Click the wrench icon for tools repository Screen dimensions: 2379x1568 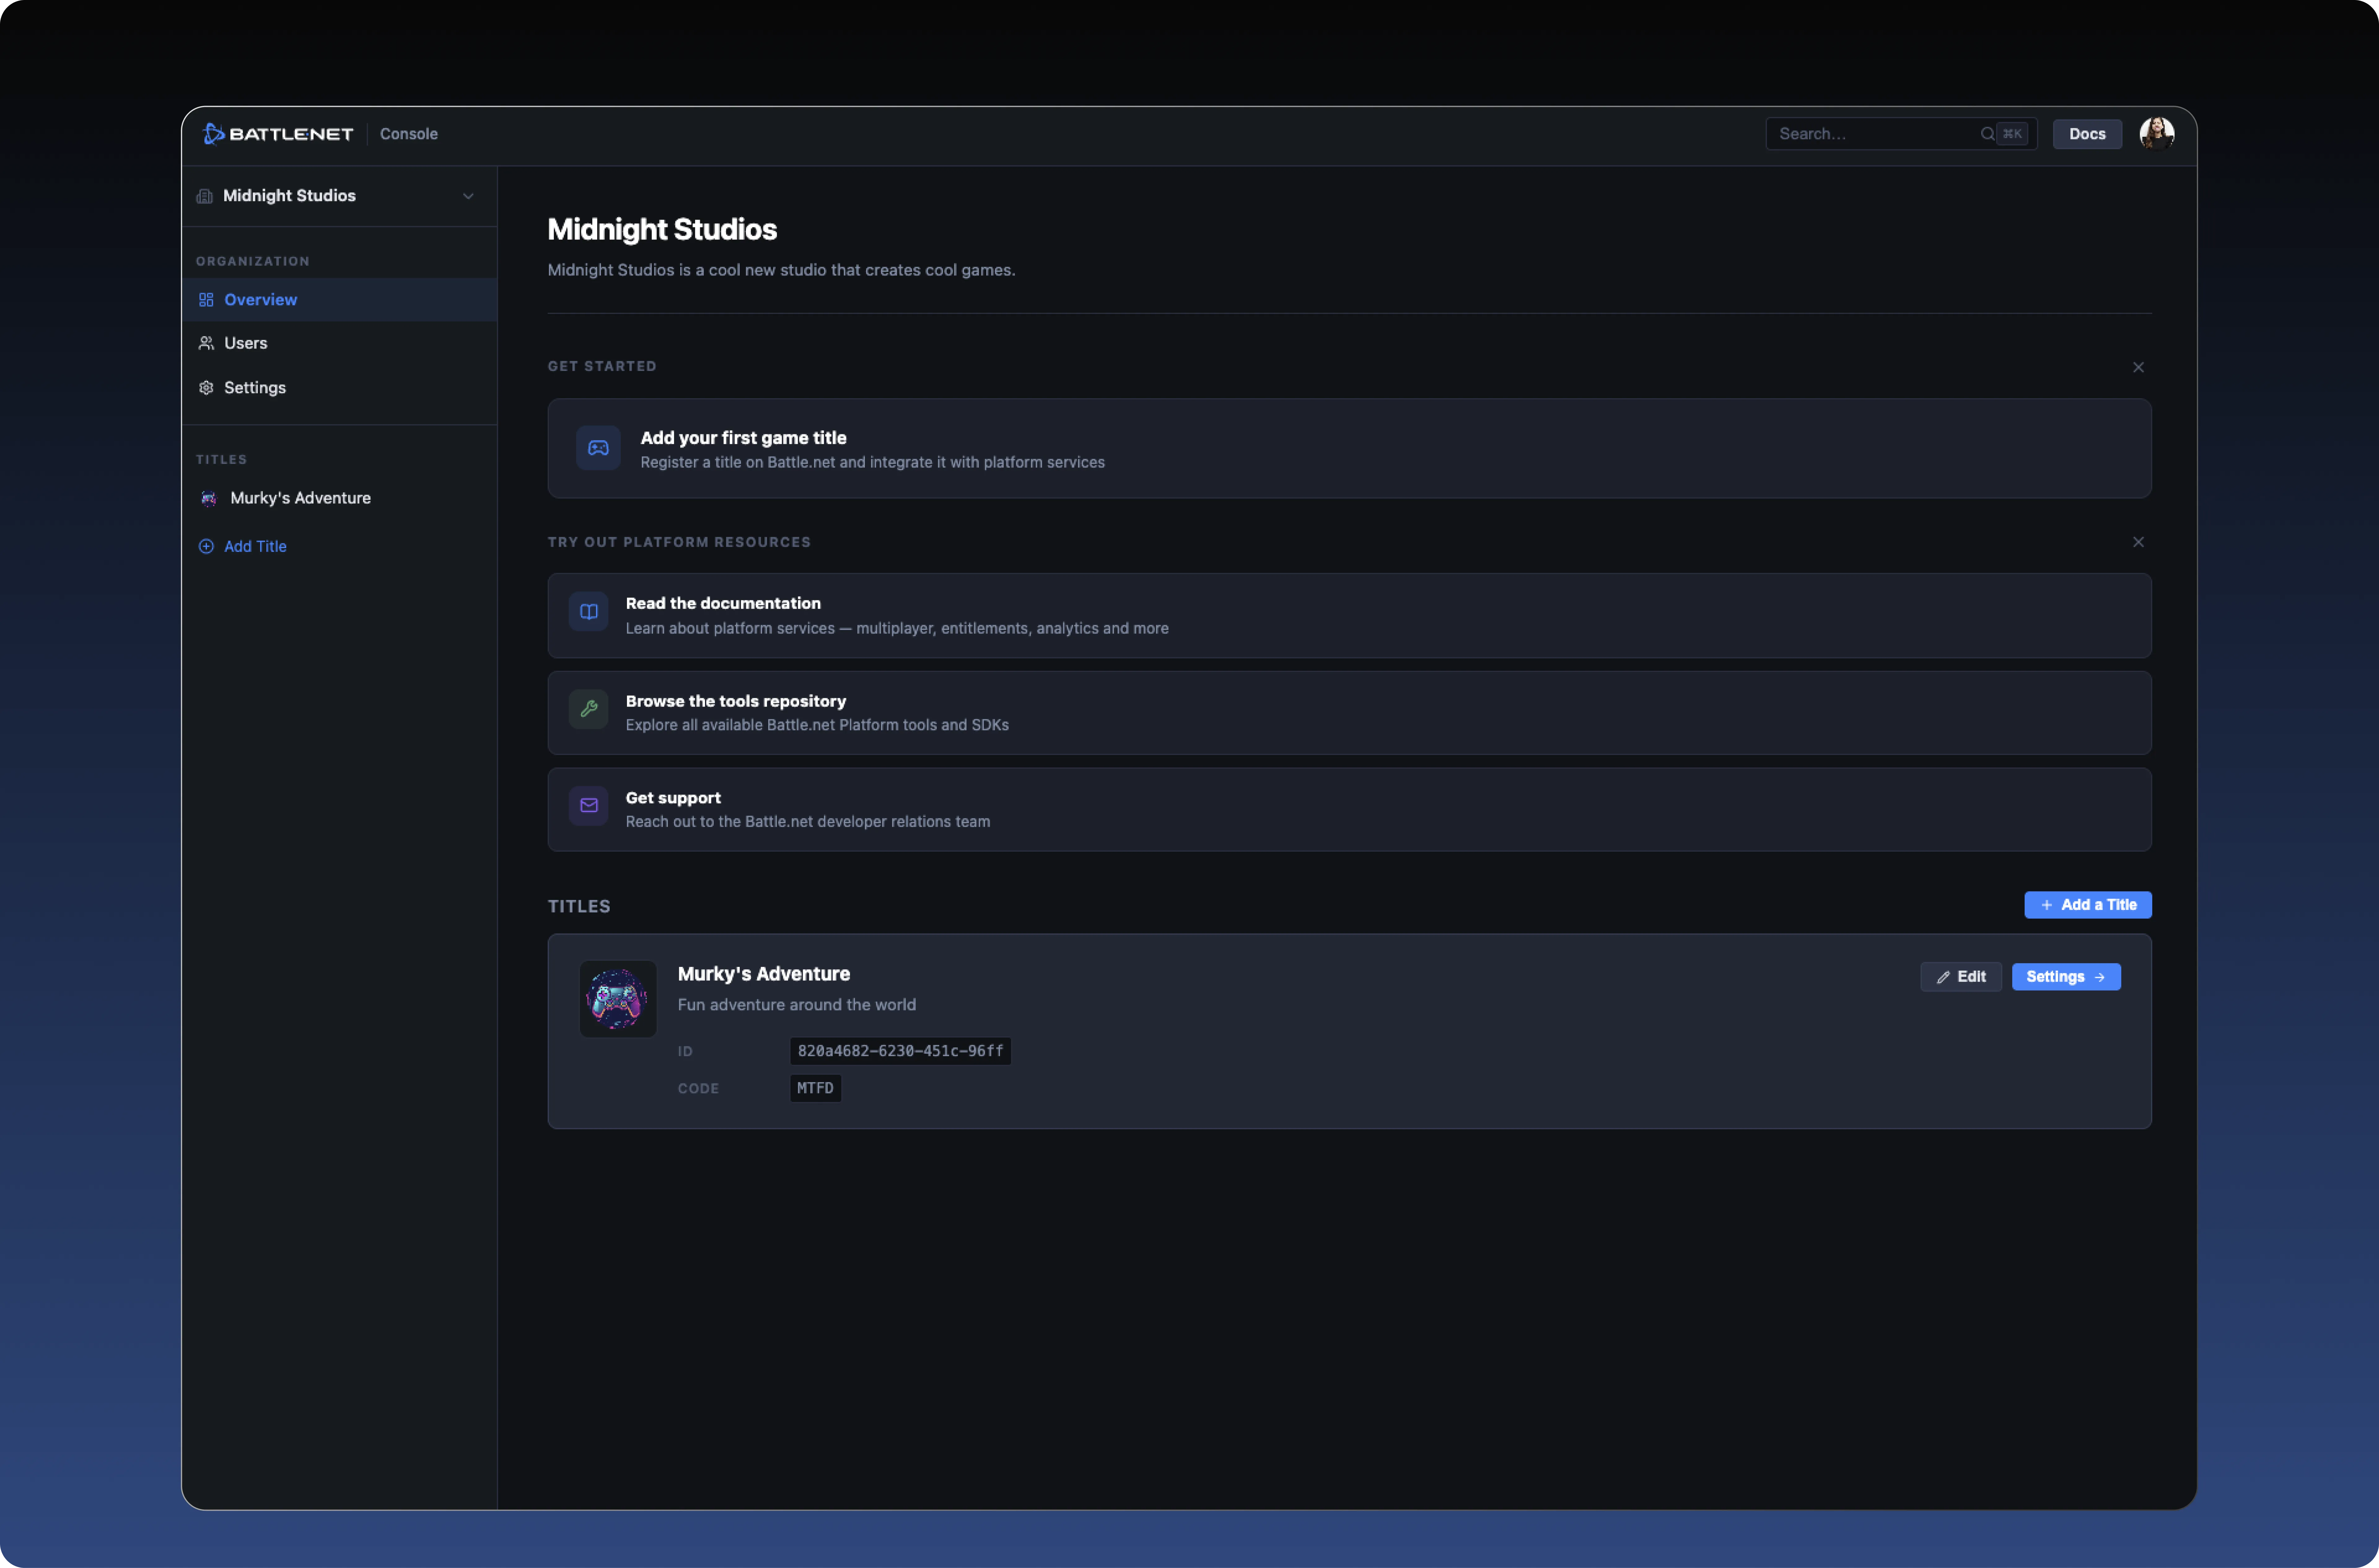[589, 709]
